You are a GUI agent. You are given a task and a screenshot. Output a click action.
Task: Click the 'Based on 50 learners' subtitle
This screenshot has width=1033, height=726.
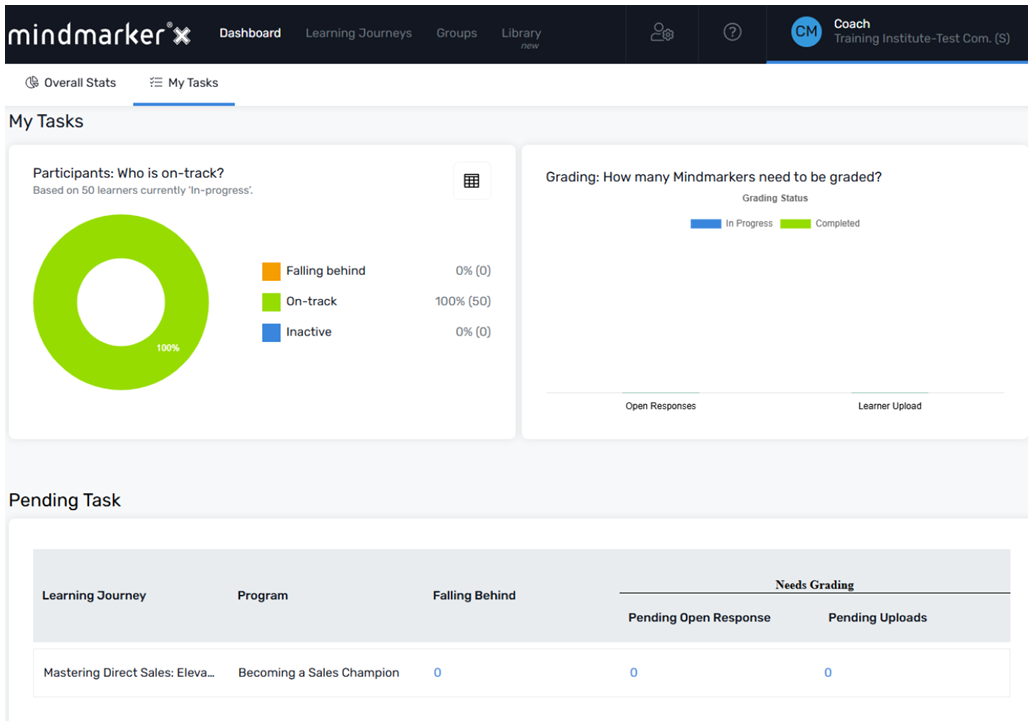(x=143, y=190)
